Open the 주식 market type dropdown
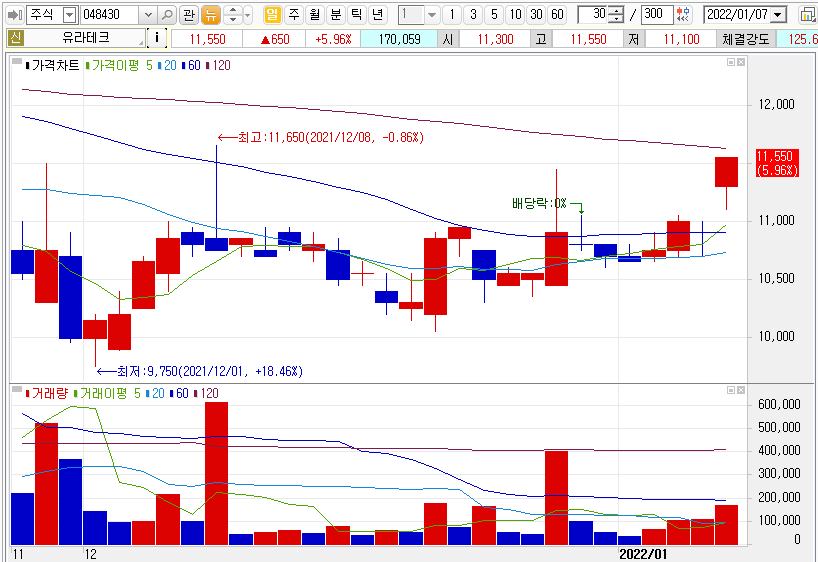The width and height of the screenshot is (818, 562). tap(69, 15)
